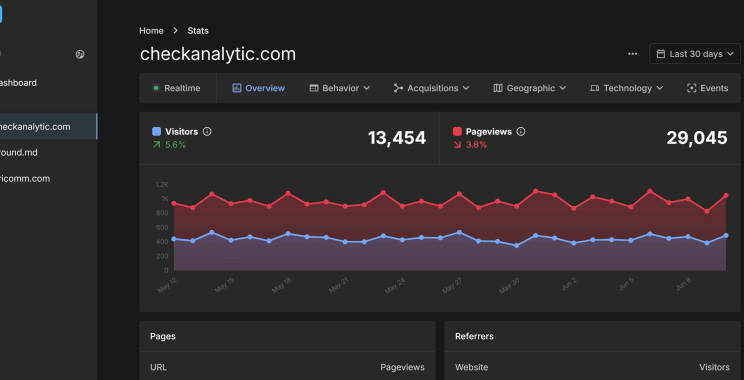Show Visitors metric info tooltip icon
This screenshot has width=744, height=380.
(207, 132)
